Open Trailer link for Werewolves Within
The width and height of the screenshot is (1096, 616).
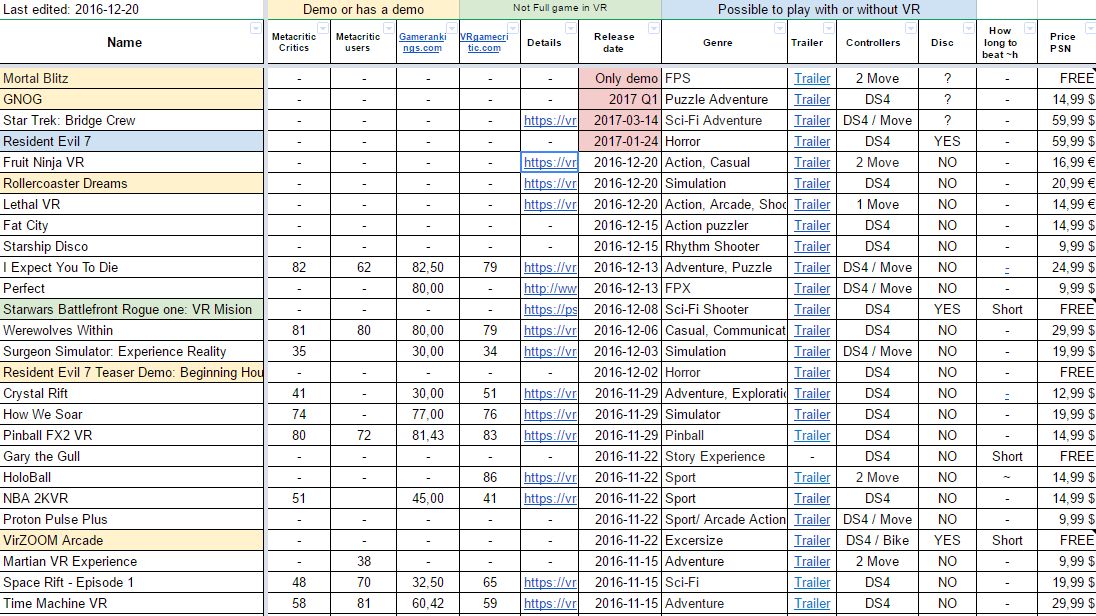click(812, 330)
